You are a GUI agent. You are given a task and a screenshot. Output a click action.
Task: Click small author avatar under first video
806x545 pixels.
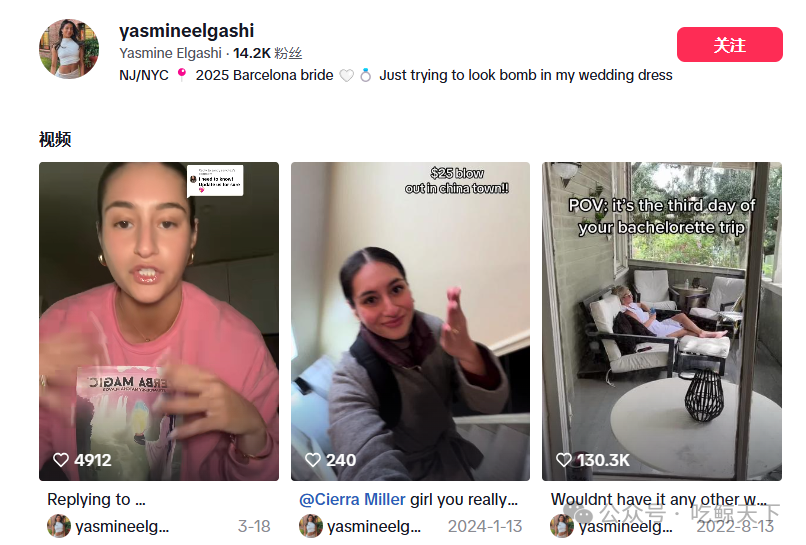click(59, 526)
